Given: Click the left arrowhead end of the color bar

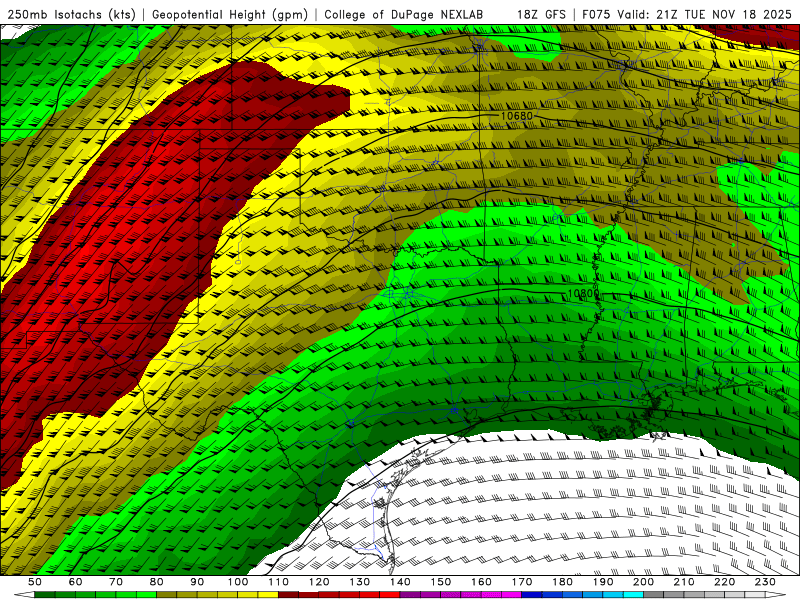Looking at the screenshot, I should (24, 595).
